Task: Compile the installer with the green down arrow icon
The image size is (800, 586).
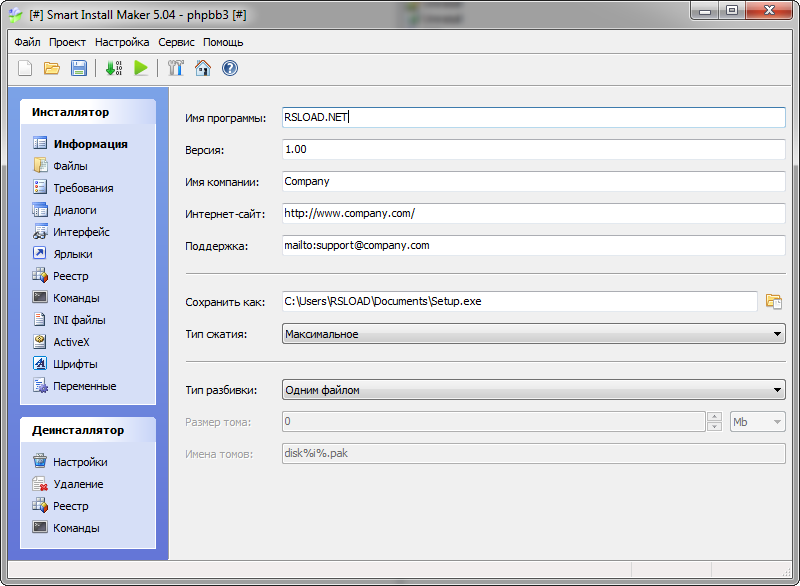Action: pos(113,68)
